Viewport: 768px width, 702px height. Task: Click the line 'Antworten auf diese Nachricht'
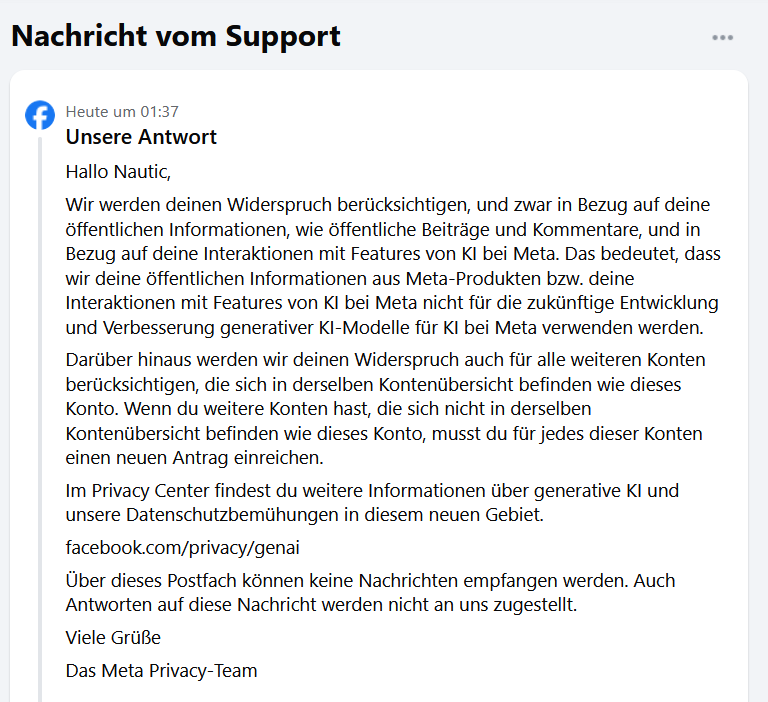[321, 605]
